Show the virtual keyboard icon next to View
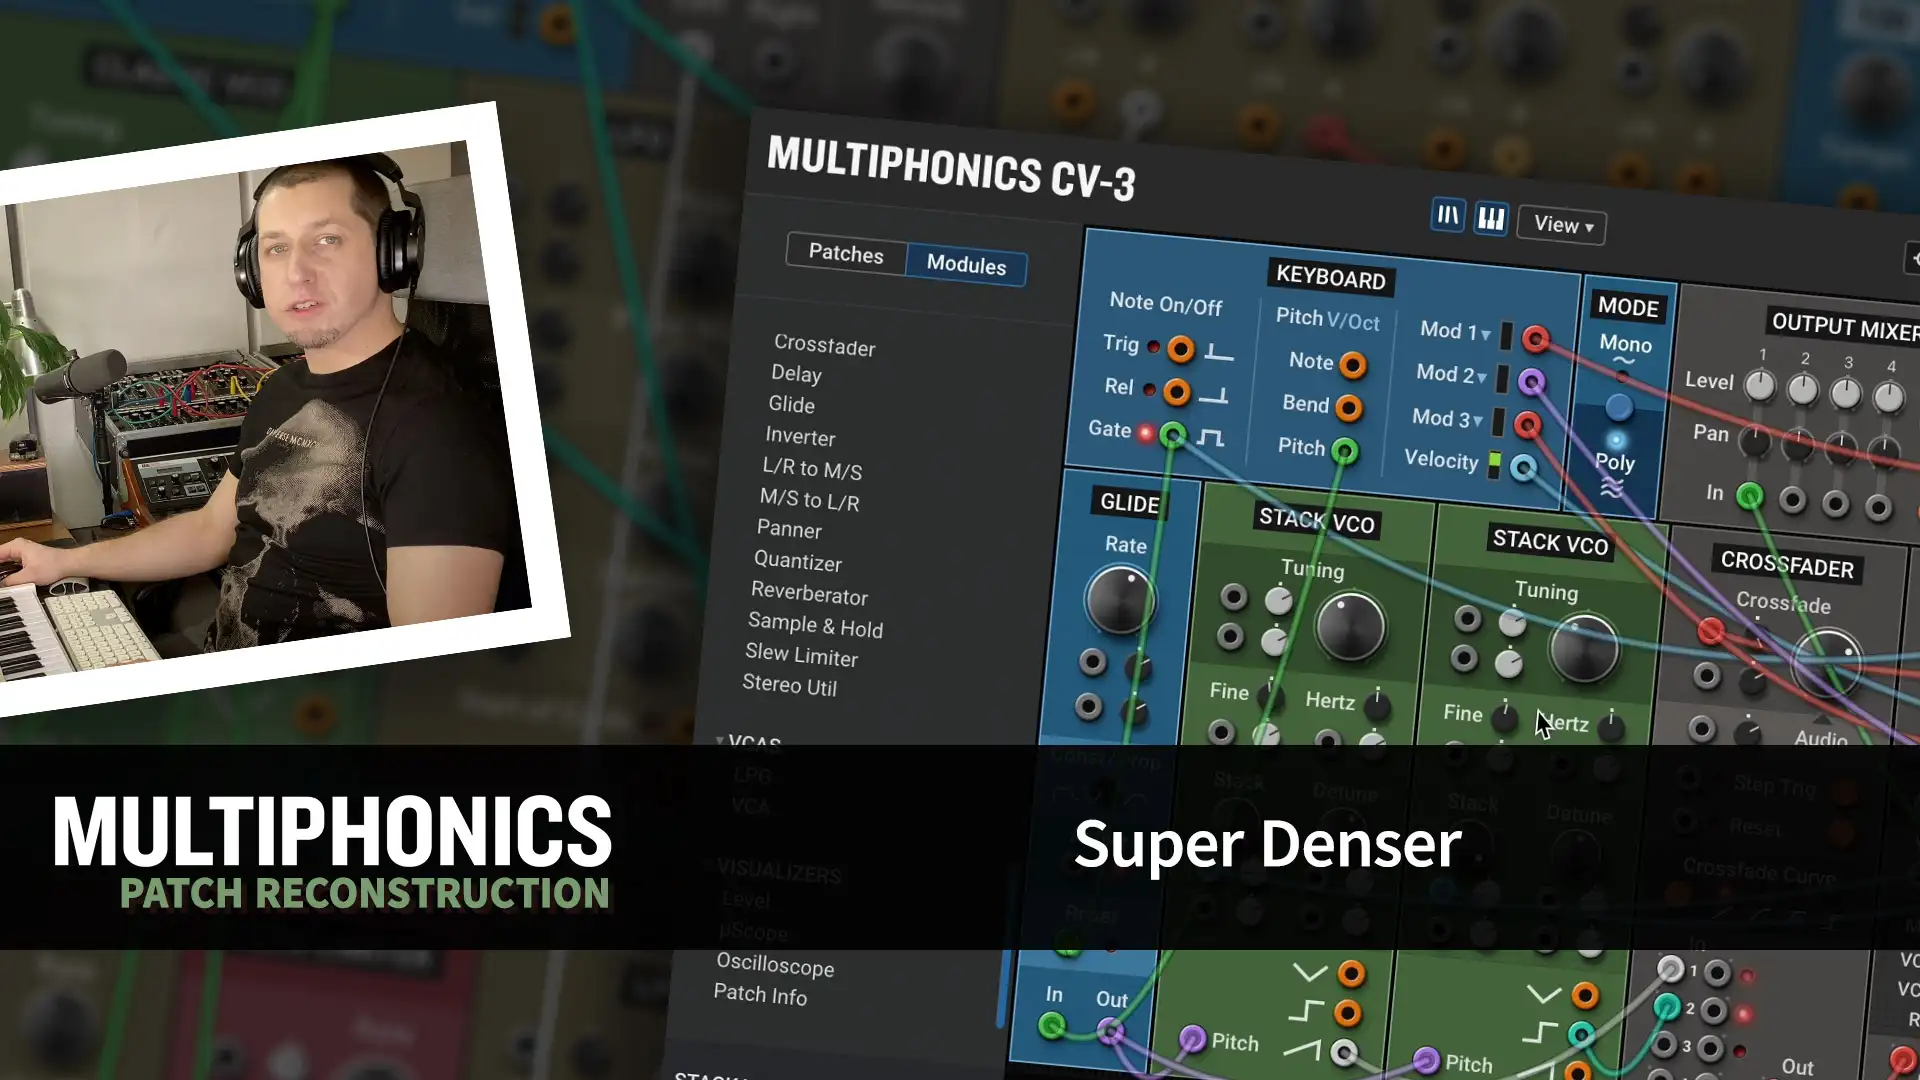 click(1491, 217)
